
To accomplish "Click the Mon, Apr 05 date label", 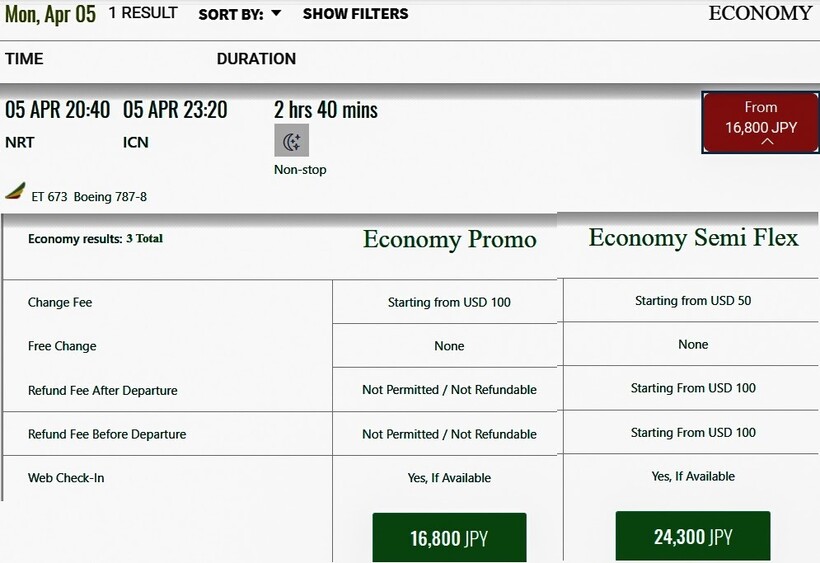I will (x=51, y=14).
